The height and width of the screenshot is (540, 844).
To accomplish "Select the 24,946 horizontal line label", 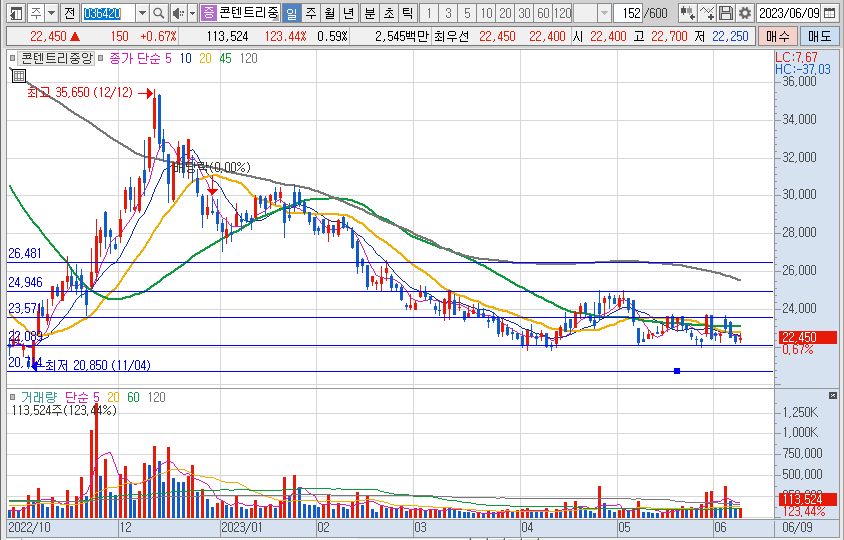I will (x=25, y=282).
